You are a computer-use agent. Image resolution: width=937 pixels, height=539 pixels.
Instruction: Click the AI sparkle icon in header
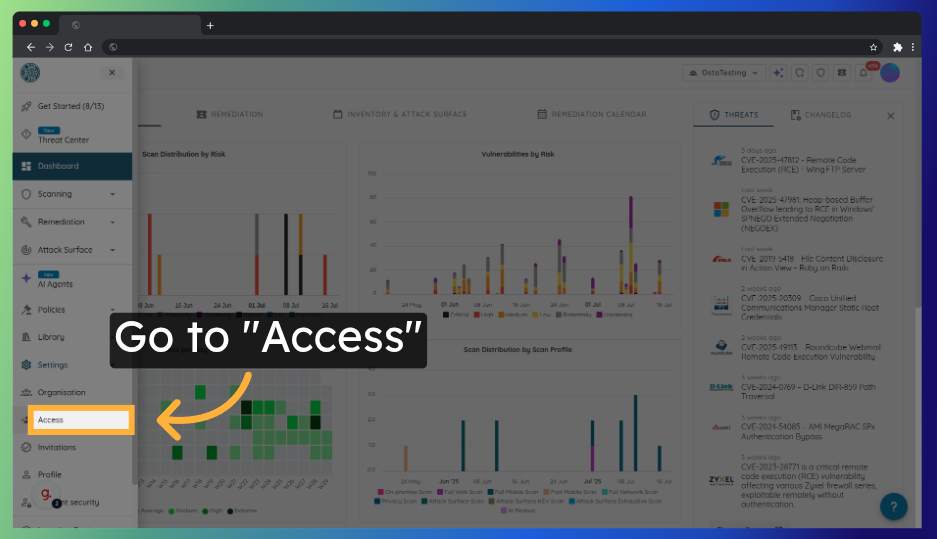[x=778, y=73]
